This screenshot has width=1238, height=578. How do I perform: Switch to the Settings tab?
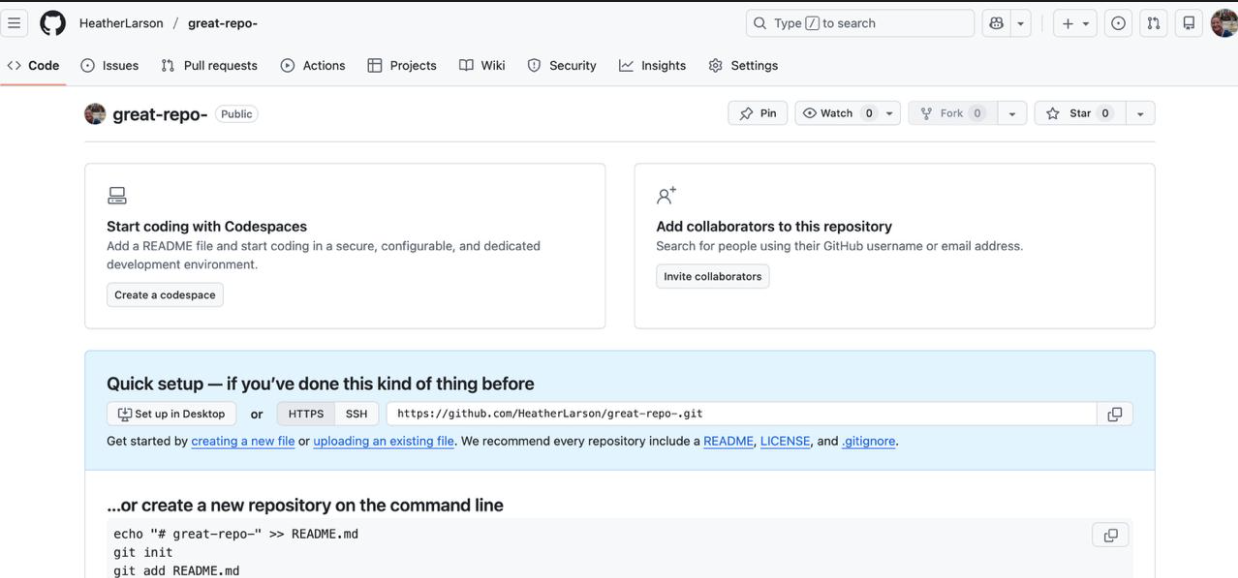(745, 65)
